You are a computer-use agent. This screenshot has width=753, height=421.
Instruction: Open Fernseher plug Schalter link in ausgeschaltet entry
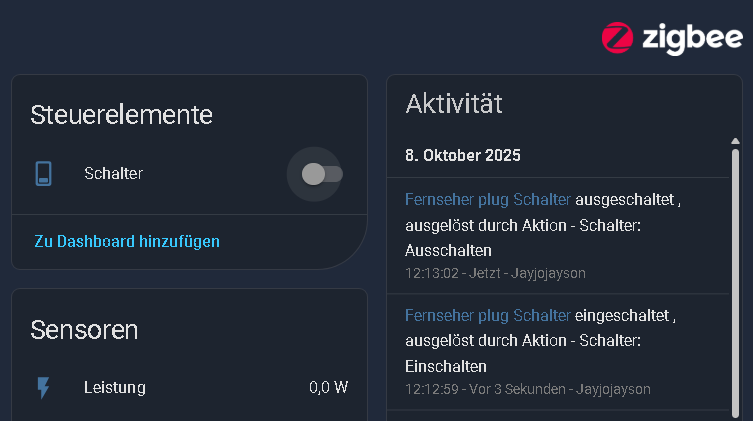(x=487, y=200)
